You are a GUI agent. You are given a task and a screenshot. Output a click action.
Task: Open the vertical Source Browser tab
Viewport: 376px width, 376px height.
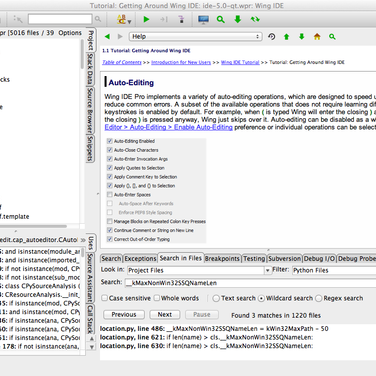[90, 110]
